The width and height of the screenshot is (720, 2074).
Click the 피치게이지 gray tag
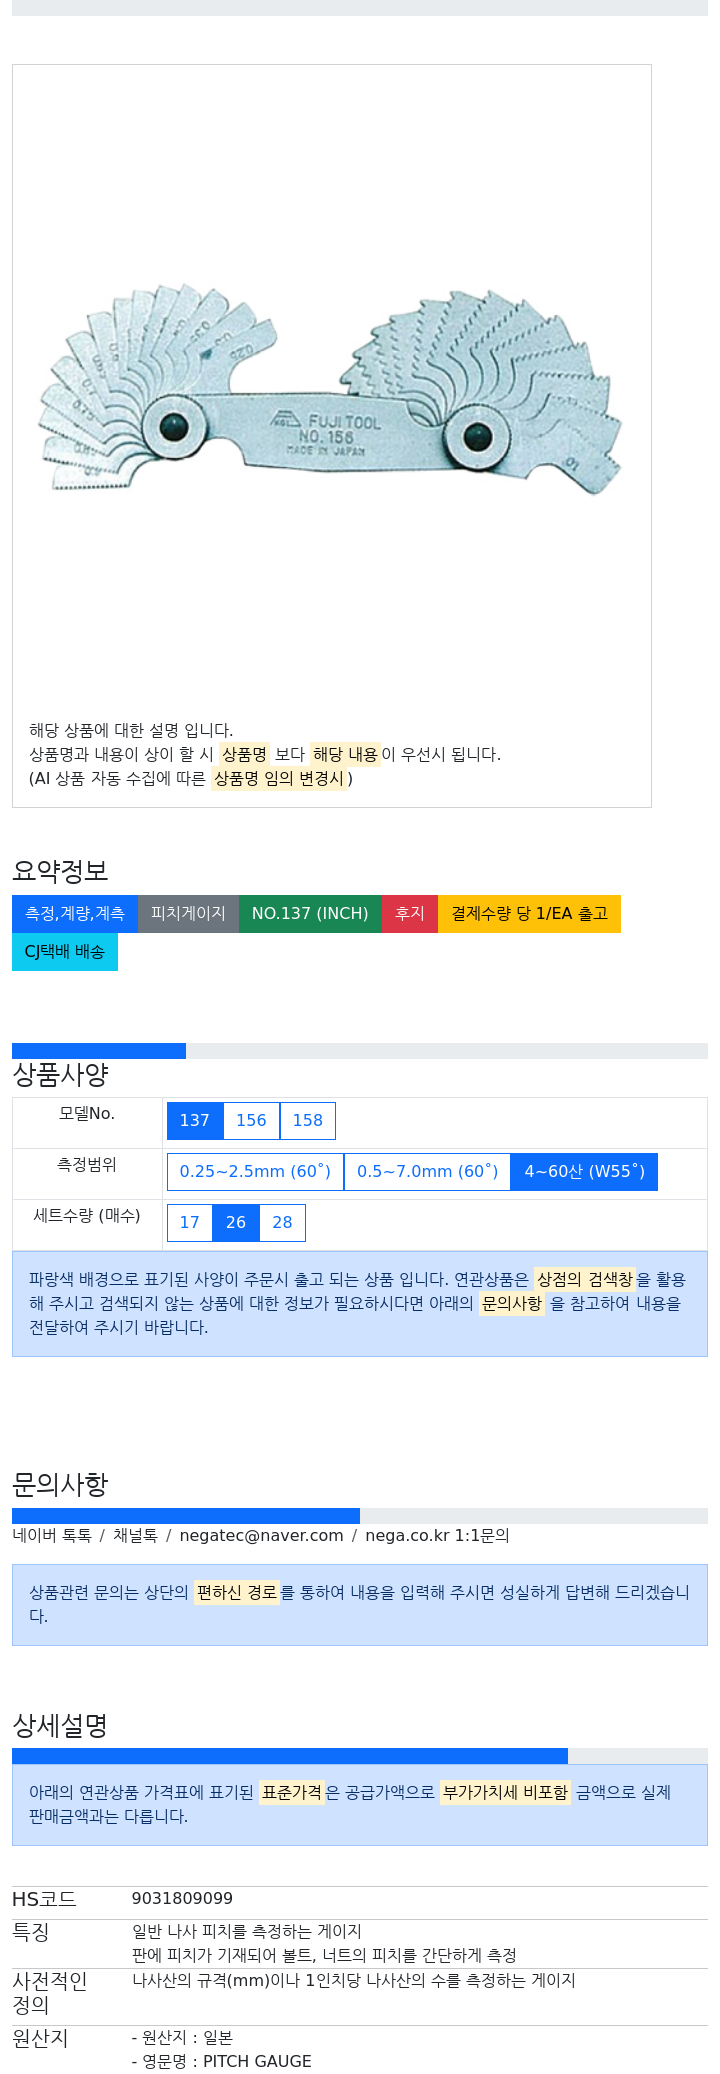click(x=188, y=914)
